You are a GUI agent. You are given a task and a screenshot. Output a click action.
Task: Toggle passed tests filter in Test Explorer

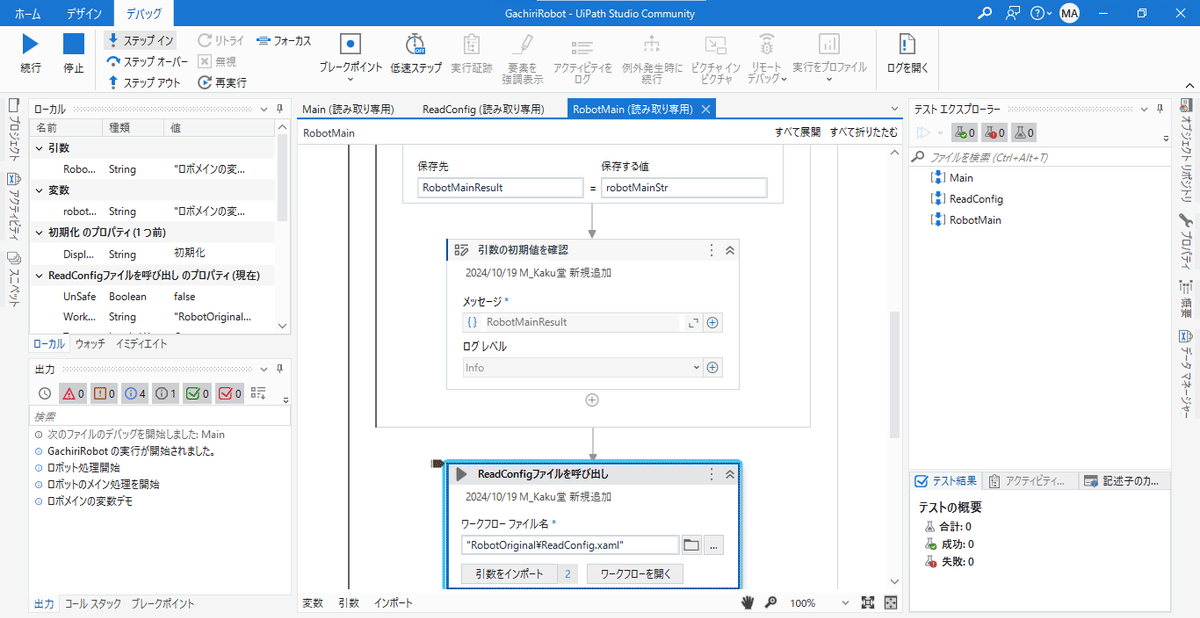(964, 132)
